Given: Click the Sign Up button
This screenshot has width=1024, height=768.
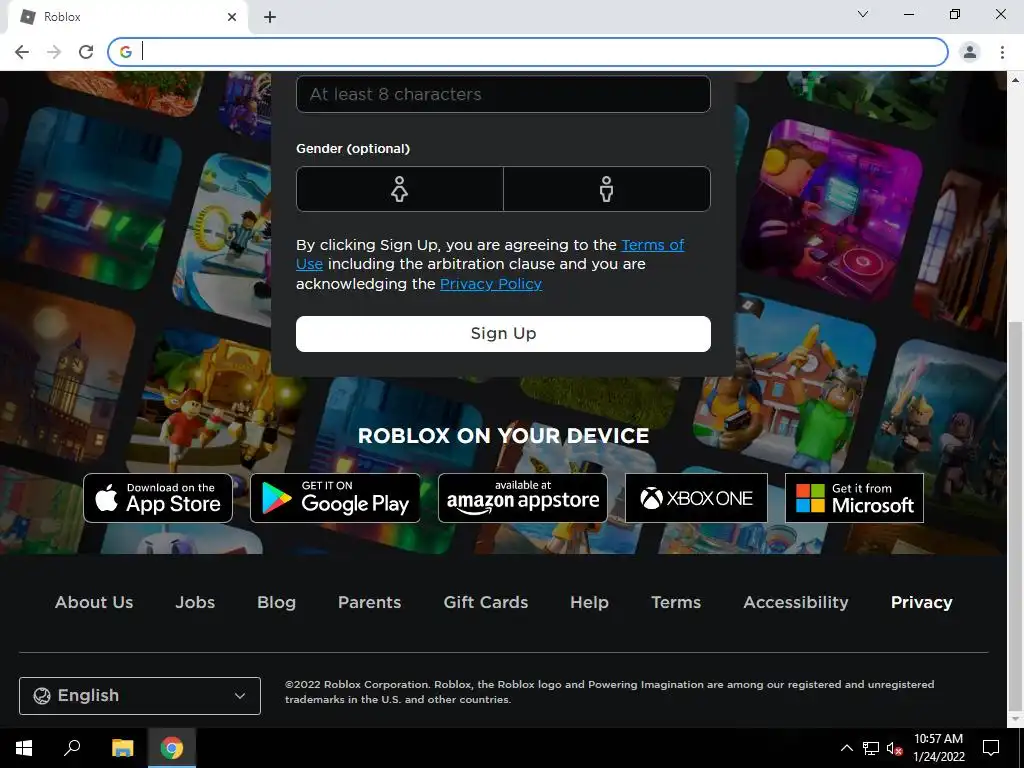Looking at the screenshot, I should (x=503, y=334).
